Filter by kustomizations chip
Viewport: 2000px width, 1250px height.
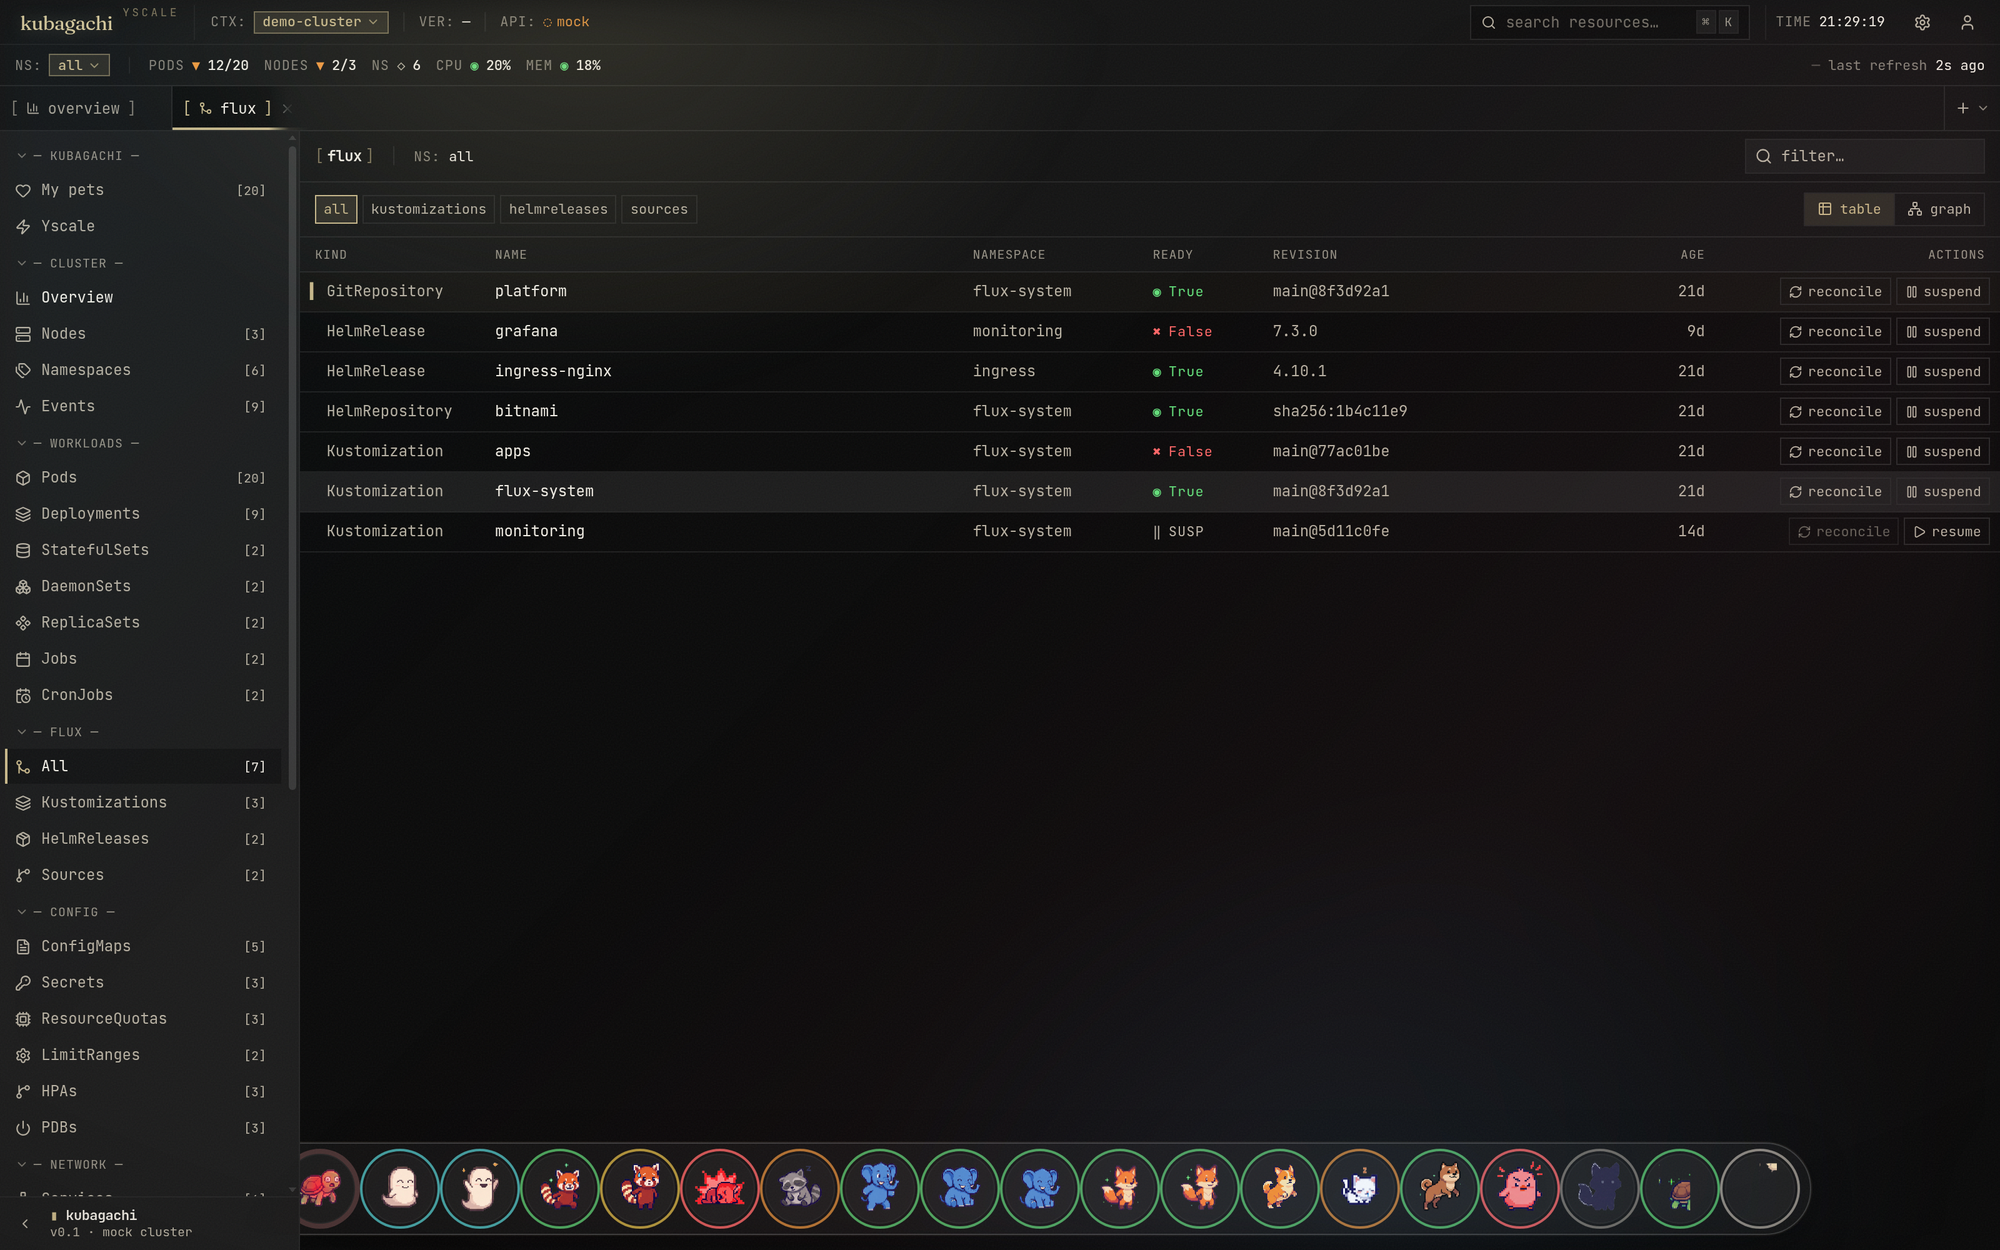(x=428, y=209)
